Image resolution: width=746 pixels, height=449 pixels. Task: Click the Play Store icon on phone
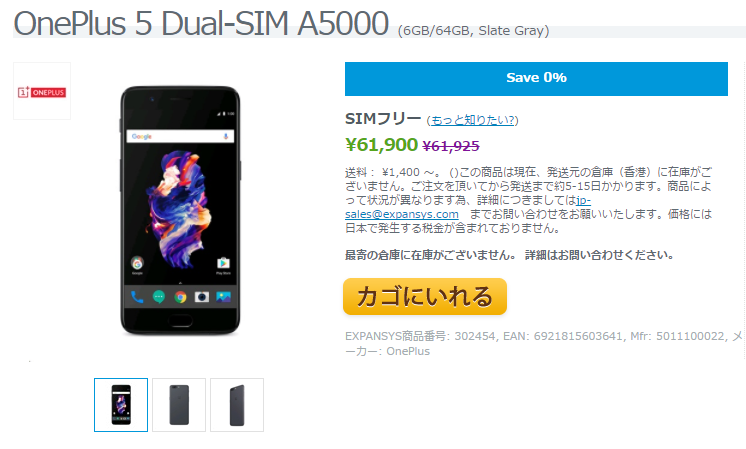[223, 263]
